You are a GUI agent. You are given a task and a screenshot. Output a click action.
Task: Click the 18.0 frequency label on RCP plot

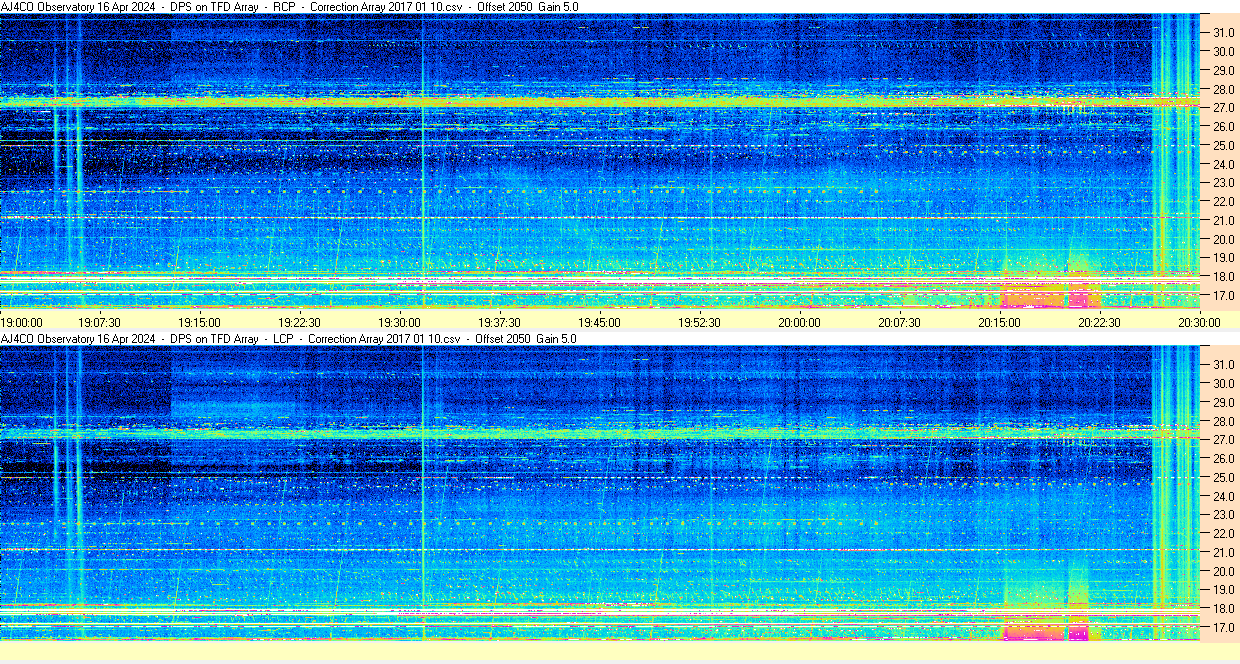click(x=1224, y=276)
